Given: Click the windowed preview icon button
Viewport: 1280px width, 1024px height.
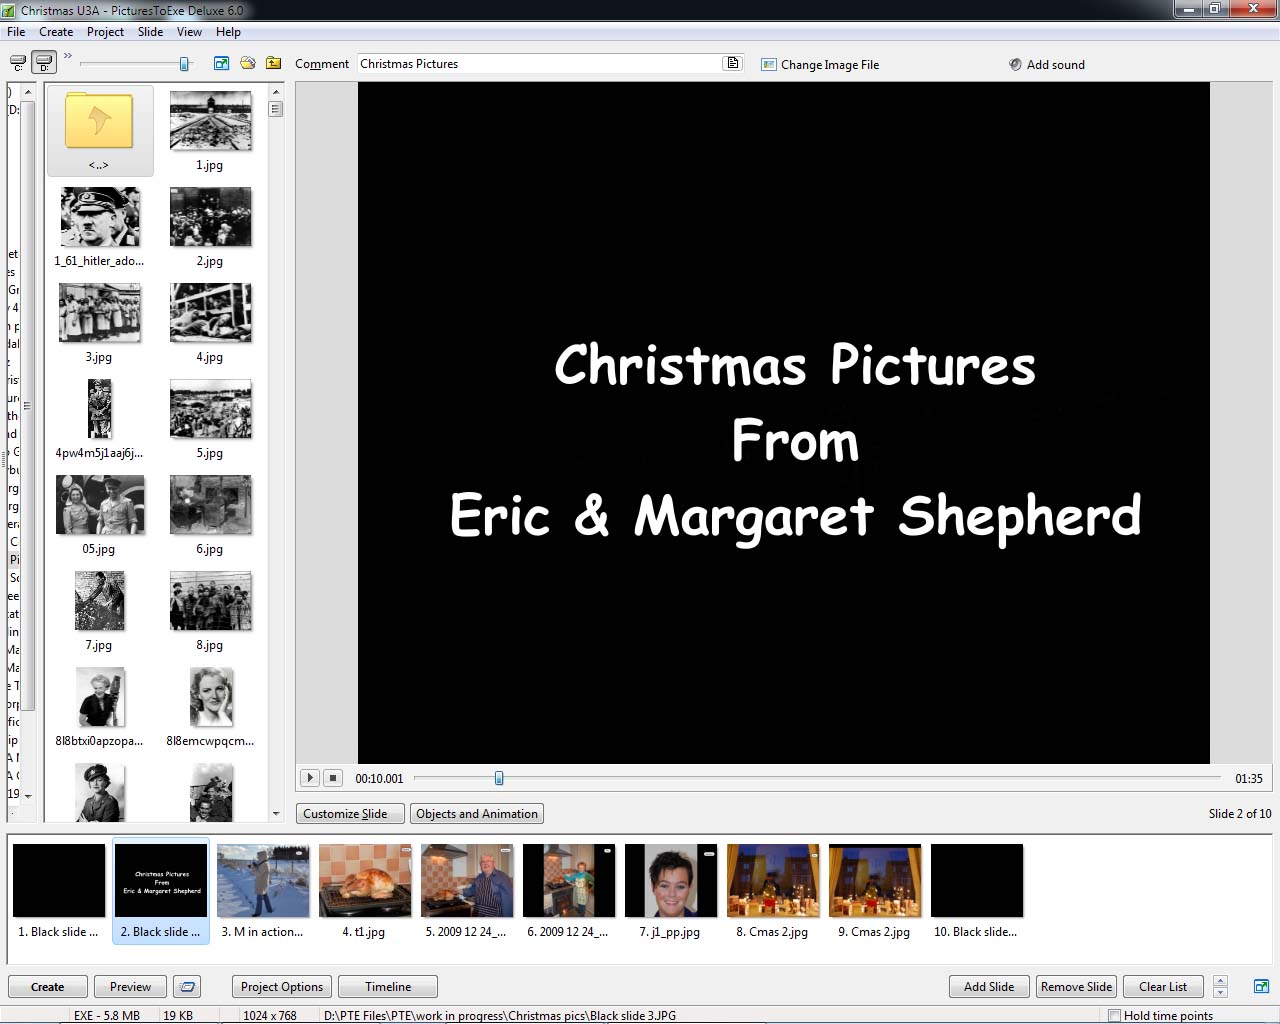Looking at the screenshot, I should tap(187, 986).
